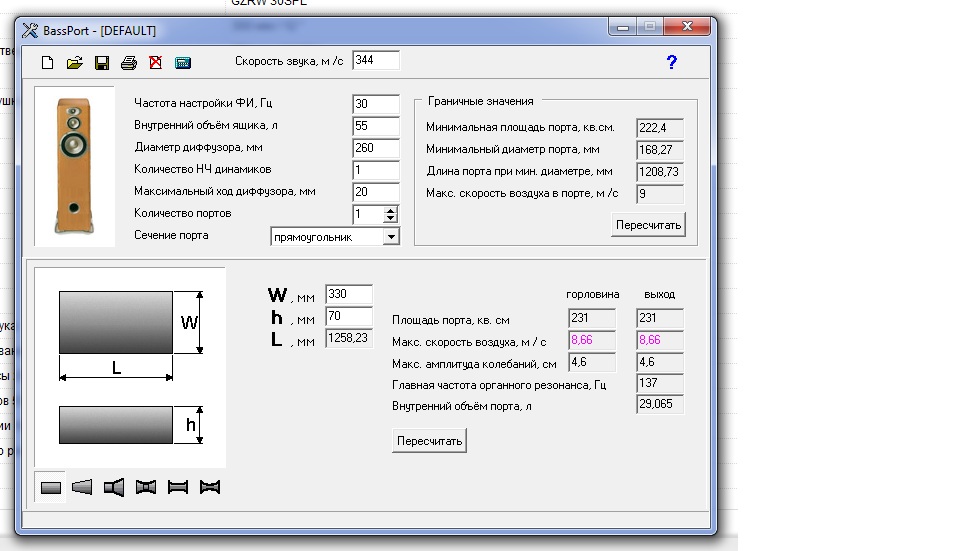Viewport: 960px width, 551px height.
Task: Click port length at min diameter 1208,73
Action: click(660, 171)
